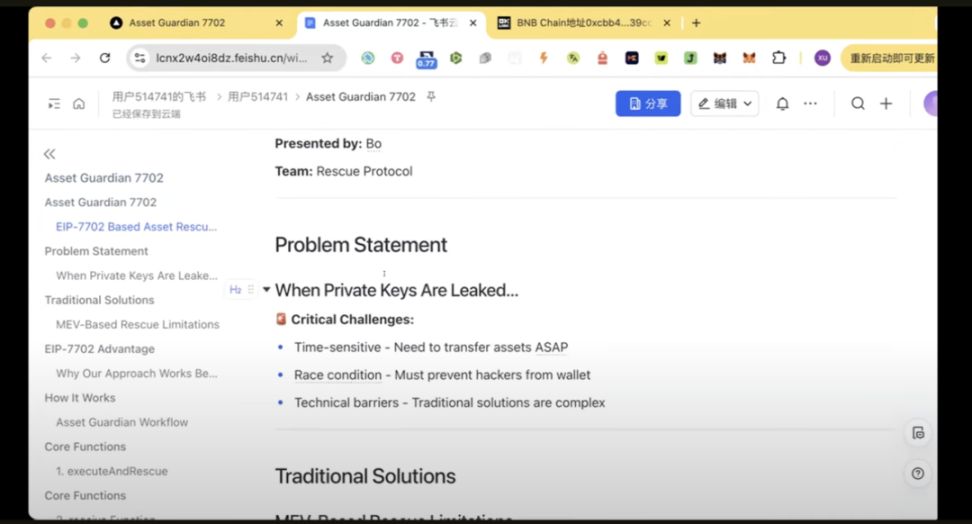Go to 用户514741 breadcrumb link

(x=257, y=97)
